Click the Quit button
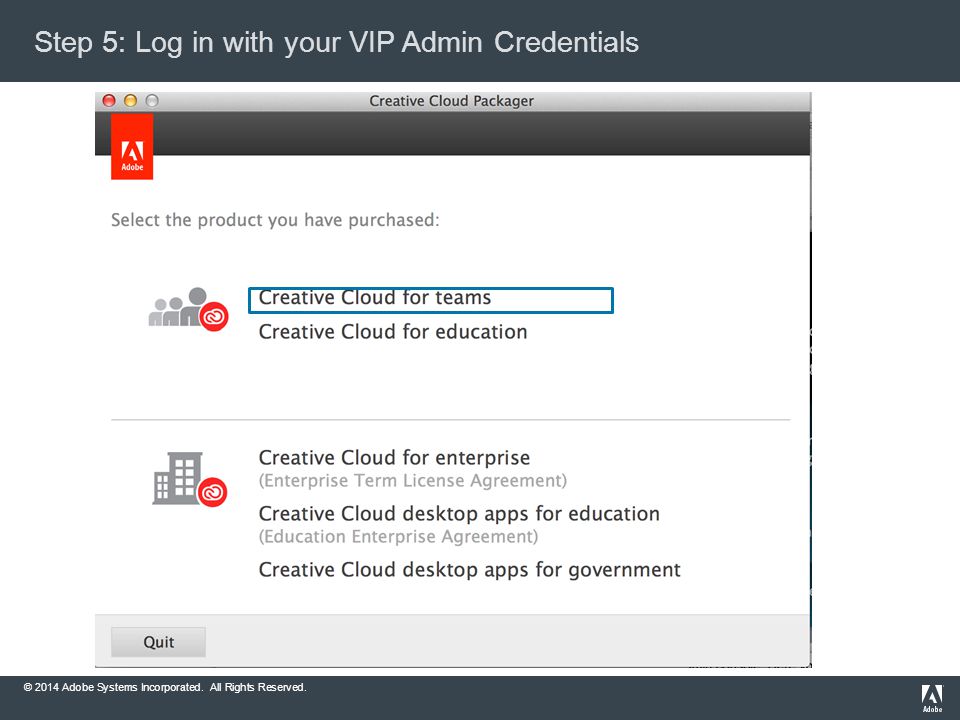Image resolution: width=960 pixels, height=720 pixels. coord(159,642)
